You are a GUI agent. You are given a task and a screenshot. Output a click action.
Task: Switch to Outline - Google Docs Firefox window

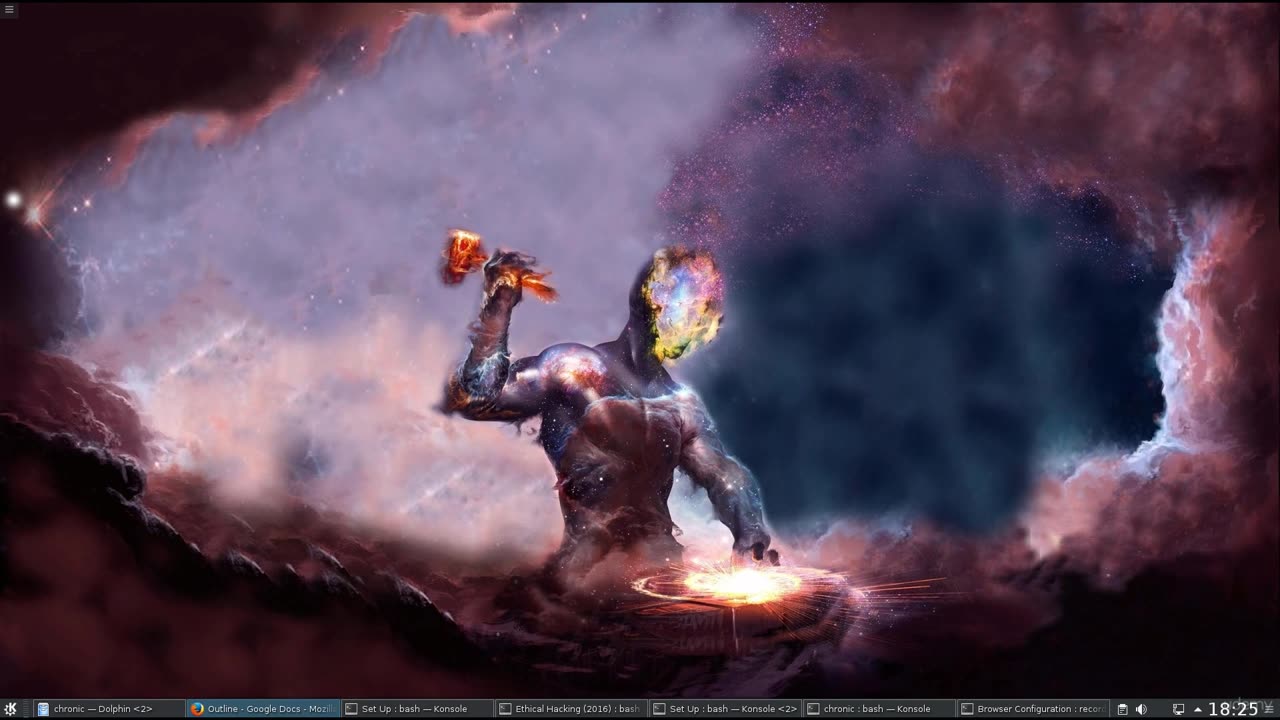click(x=263, y=709)
